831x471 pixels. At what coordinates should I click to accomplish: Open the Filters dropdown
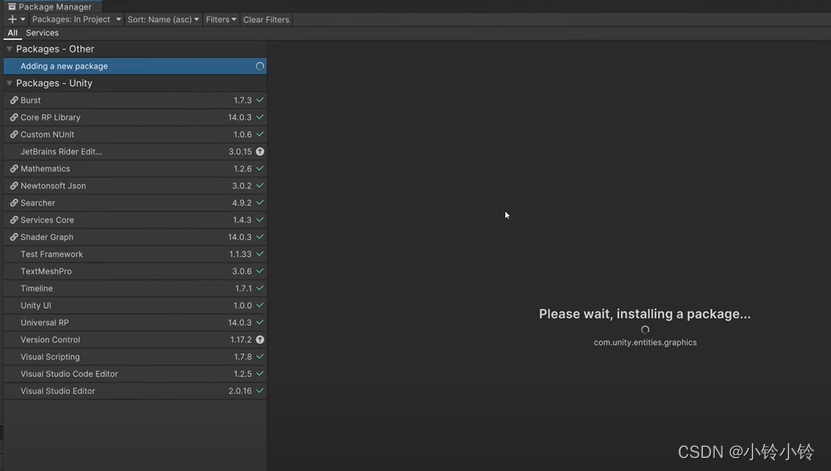[x=220, y=20]
